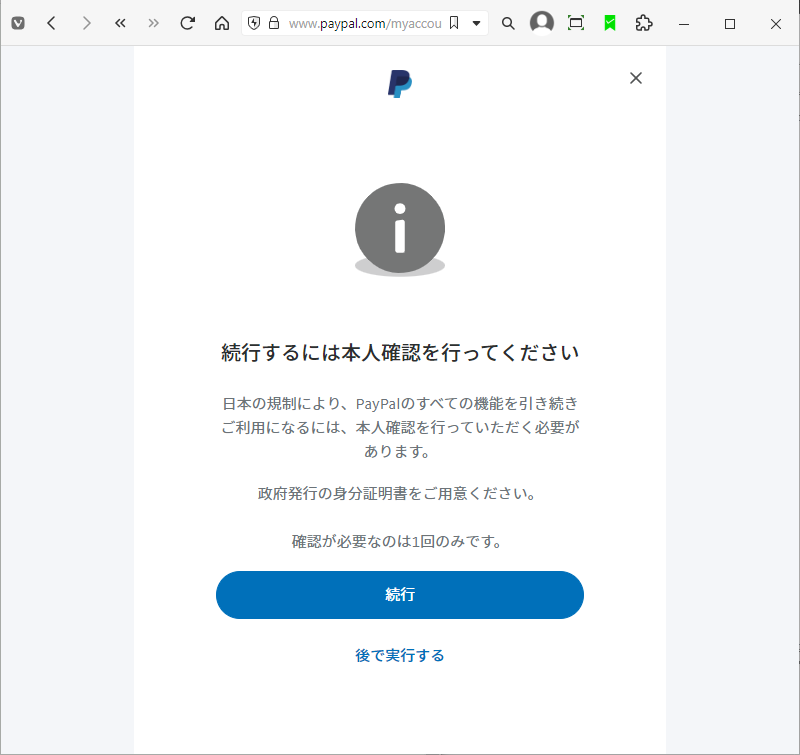The width and height of the screenshot is (800, 755).
Task: Go to the home page
Action: coord(222,23)
